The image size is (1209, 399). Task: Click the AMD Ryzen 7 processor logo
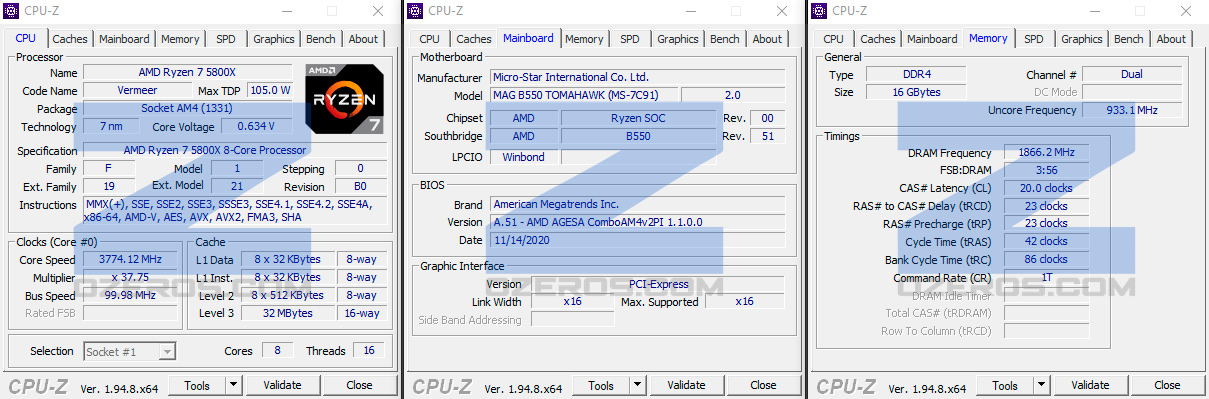click(346, 99)
